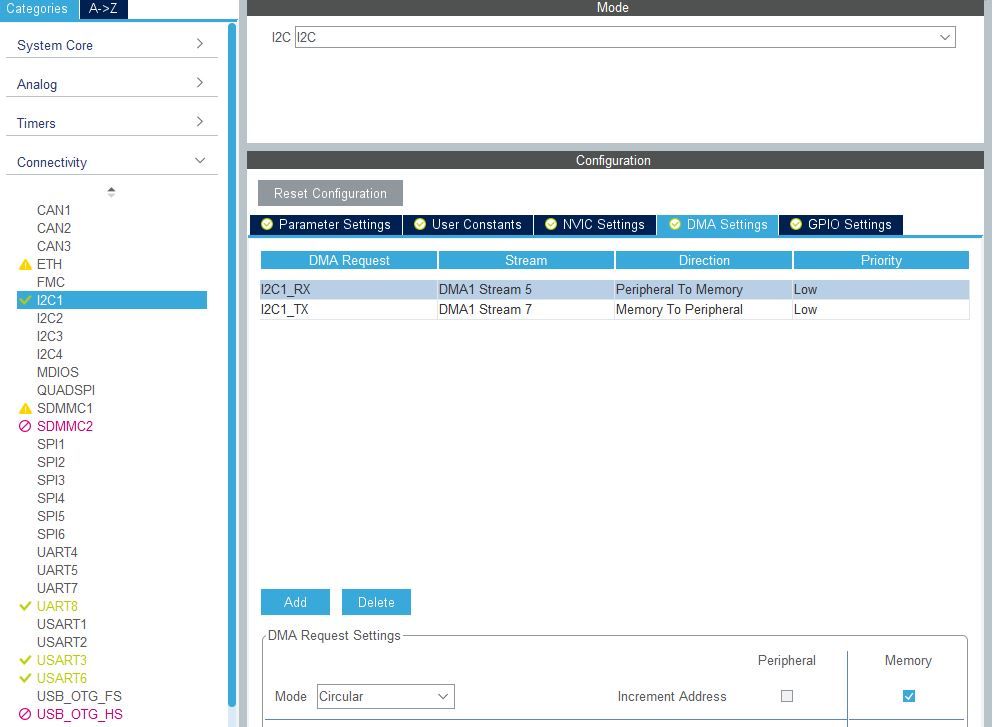999x727 pixels.
Task: Collapse the Connectivity category
Action: click(111, 162)
